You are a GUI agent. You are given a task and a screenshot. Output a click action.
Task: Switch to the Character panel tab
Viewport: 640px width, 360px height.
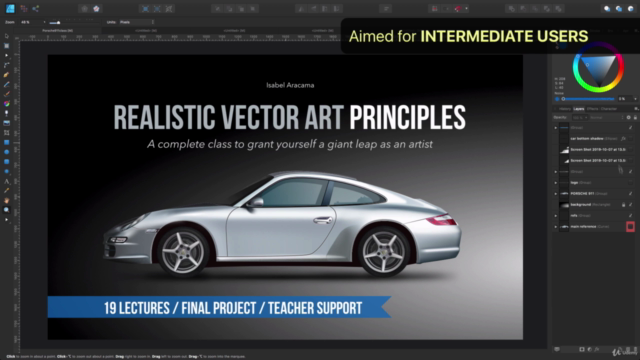point(609,109)
